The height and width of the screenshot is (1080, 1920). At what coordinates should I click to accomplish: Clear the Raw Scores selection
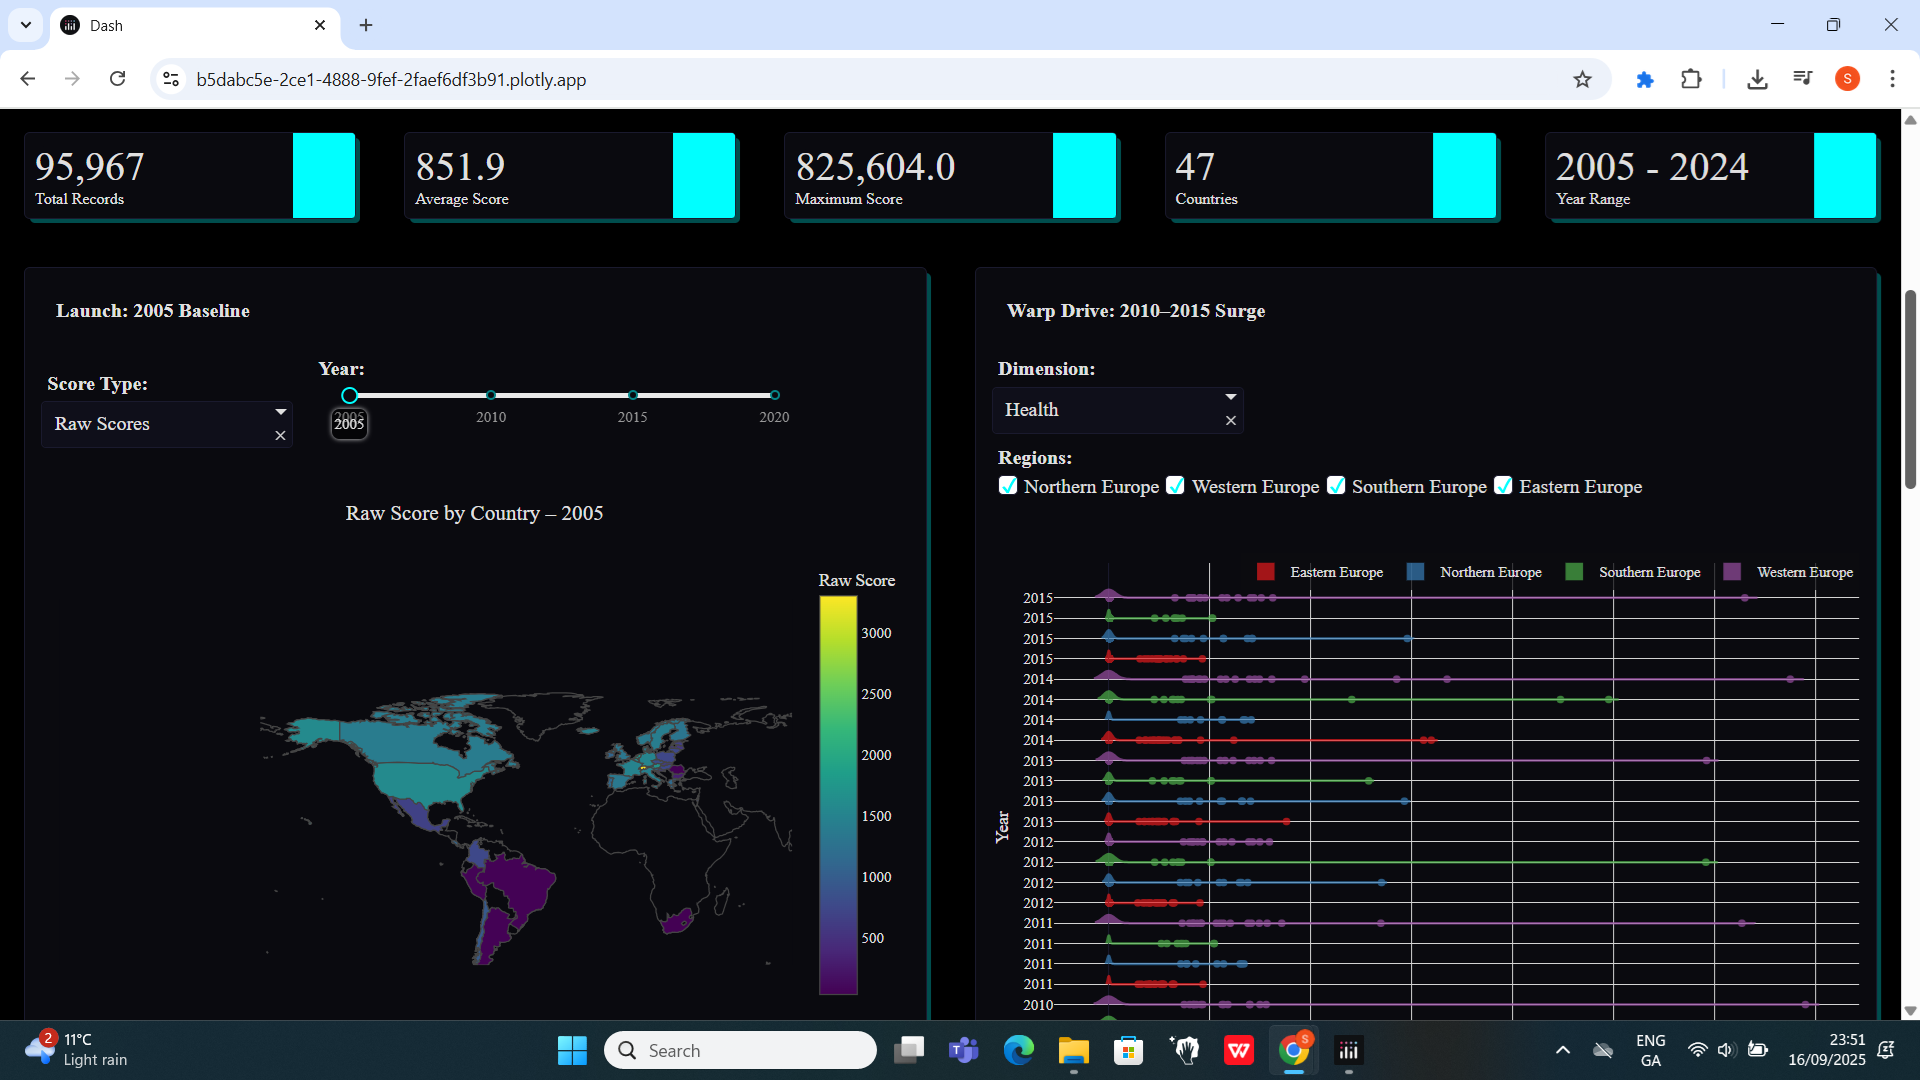pos(280,436)
